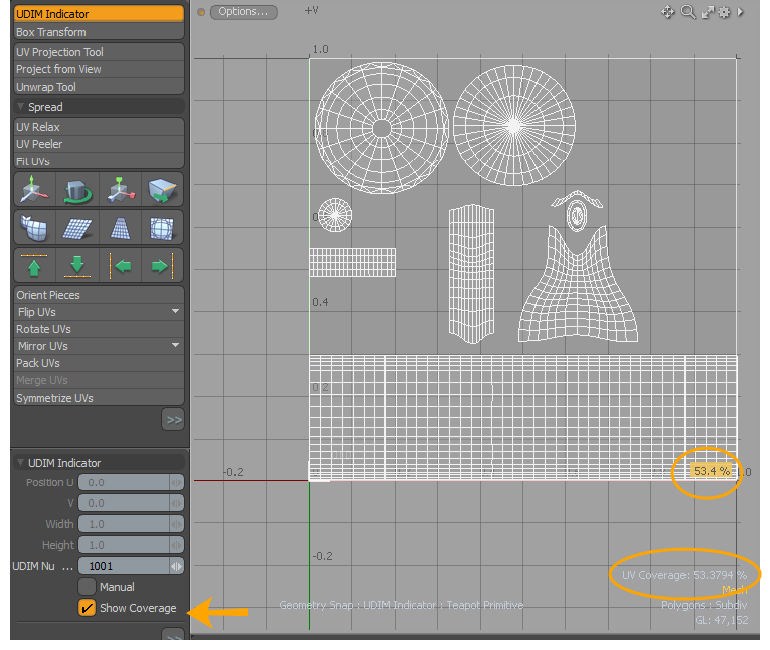Viewport: 770px width, 650px height.
Task: Click the align left green arrow icon
Action: point(120,266)
